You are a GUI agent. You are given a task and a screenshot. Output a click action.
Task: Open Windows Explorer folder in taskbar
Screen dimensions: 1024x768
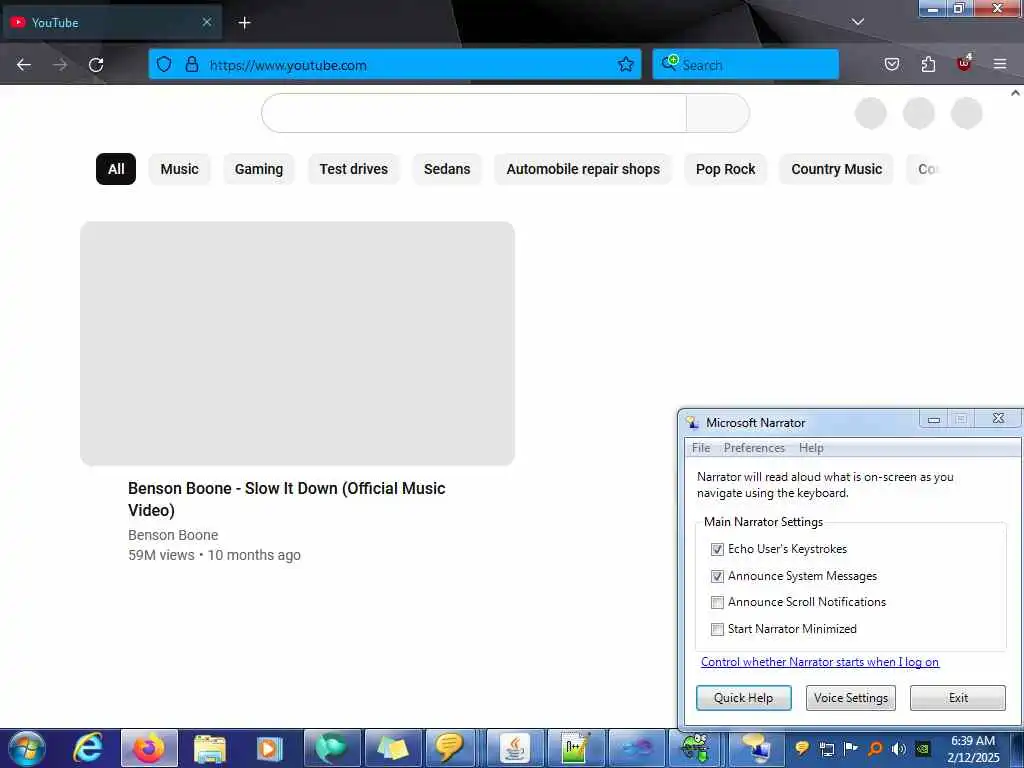210,748
